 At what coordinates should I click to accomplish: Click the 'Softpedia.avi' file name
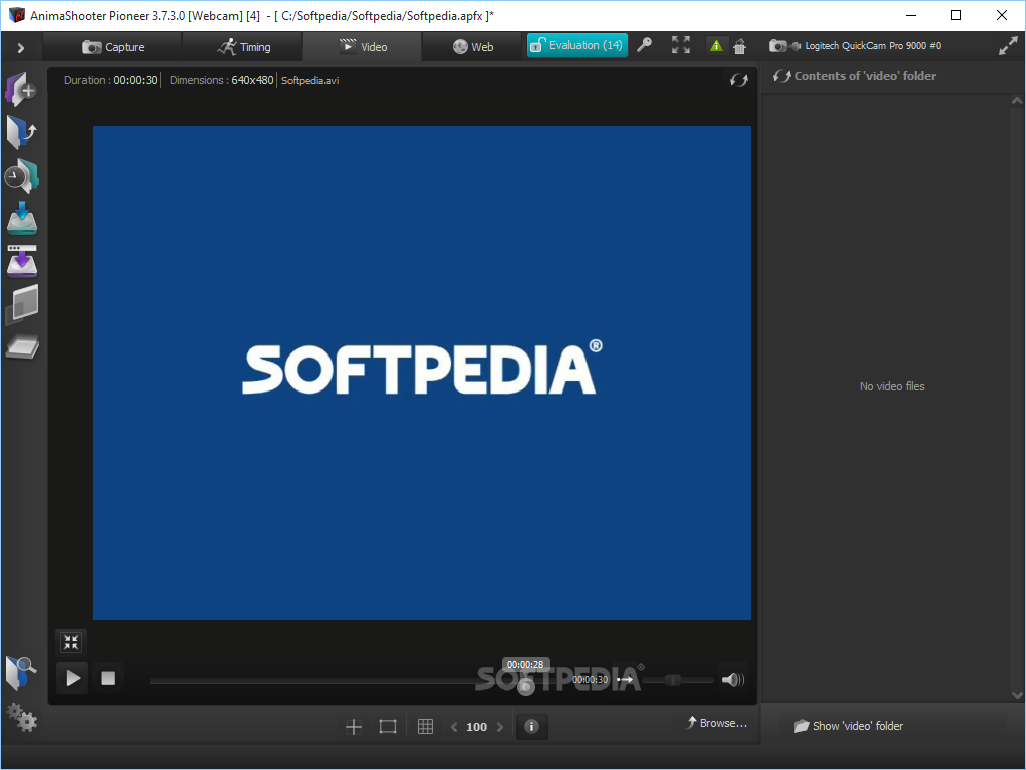[x=310, y=80]
